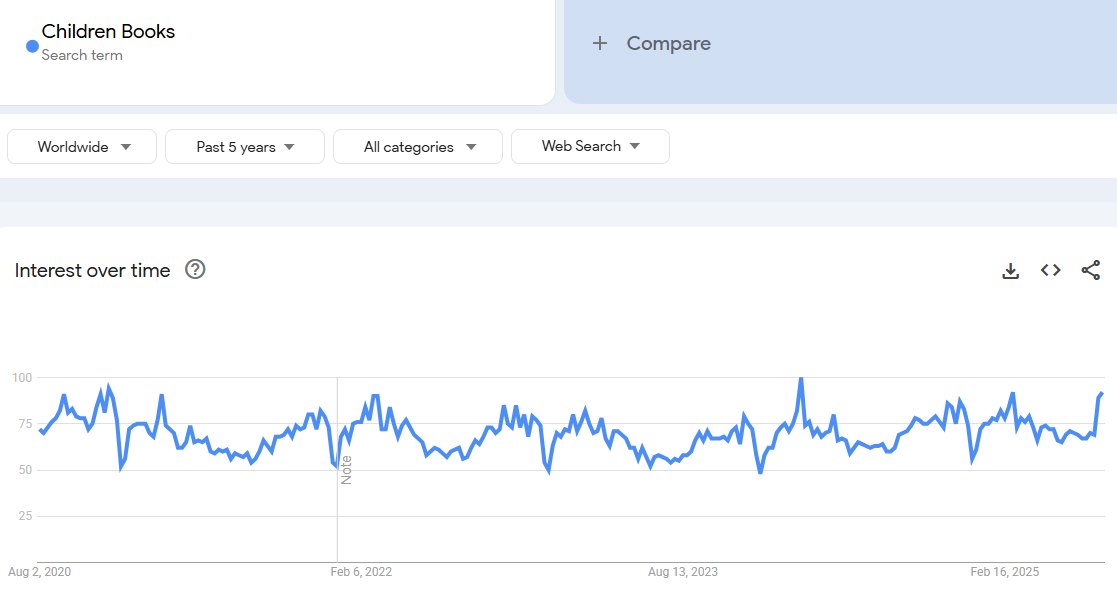Screen dimensions: 1117x597
Task: Click the Compare text to add term
Action: [668, 43]
